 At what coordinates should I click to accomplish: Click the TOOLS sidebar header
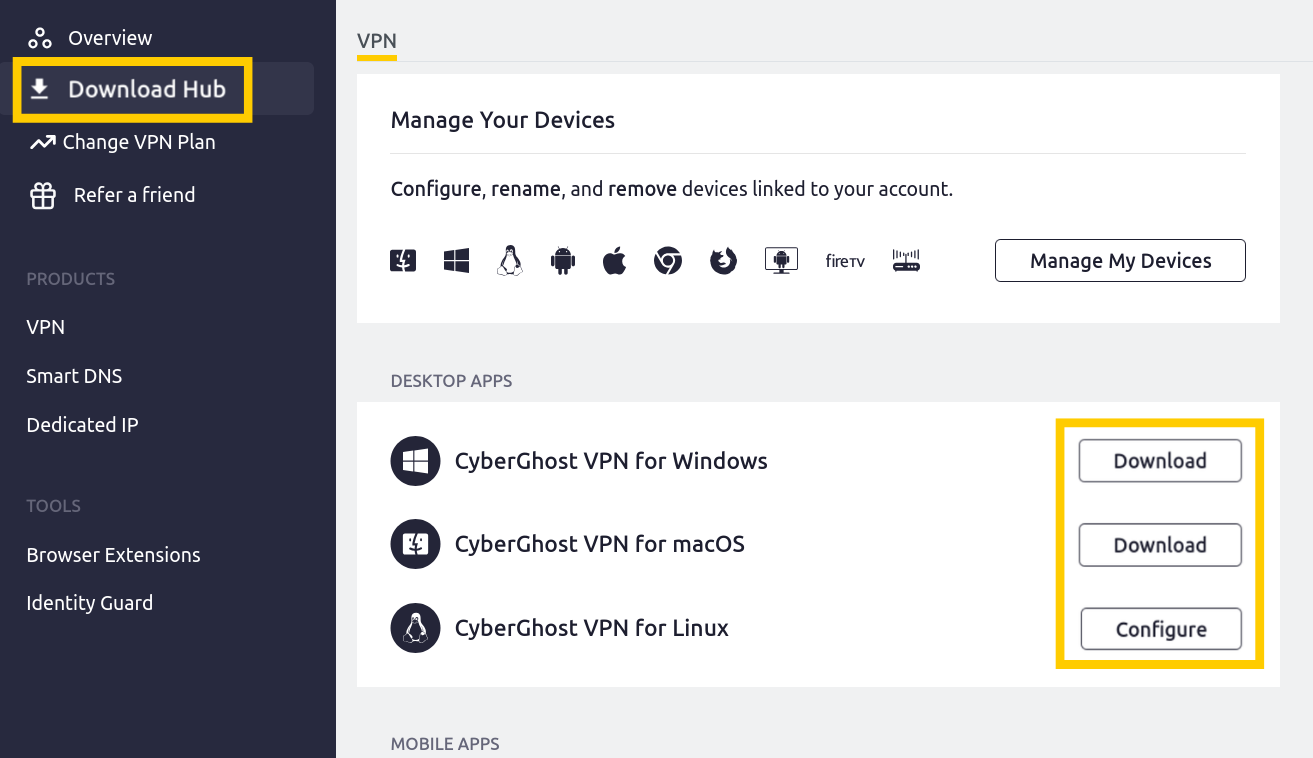(x=54, y=506)
